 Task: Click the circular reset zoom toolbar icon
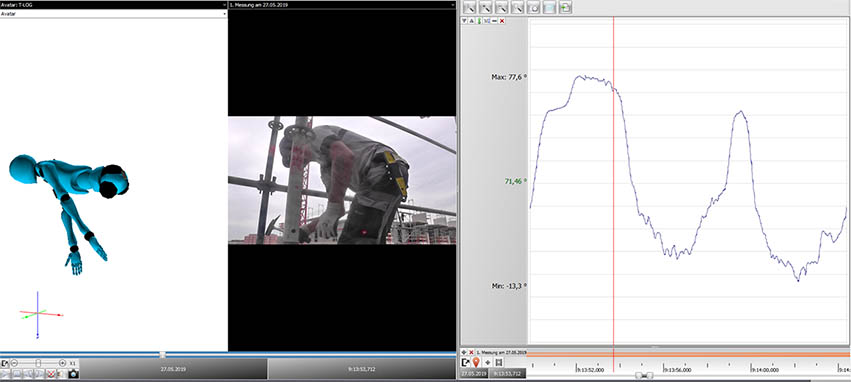pos(535,8)
